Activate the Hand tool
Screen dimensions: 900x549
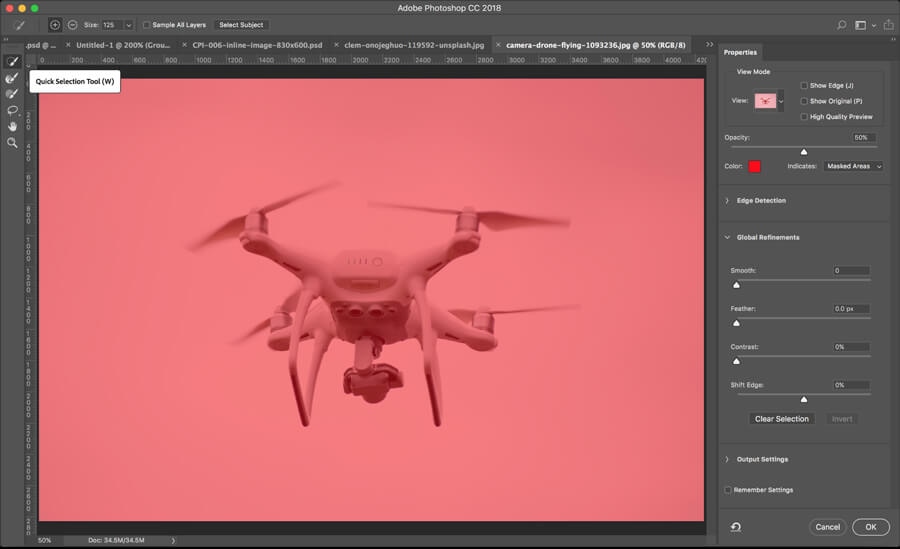click(x=13, y=126)
